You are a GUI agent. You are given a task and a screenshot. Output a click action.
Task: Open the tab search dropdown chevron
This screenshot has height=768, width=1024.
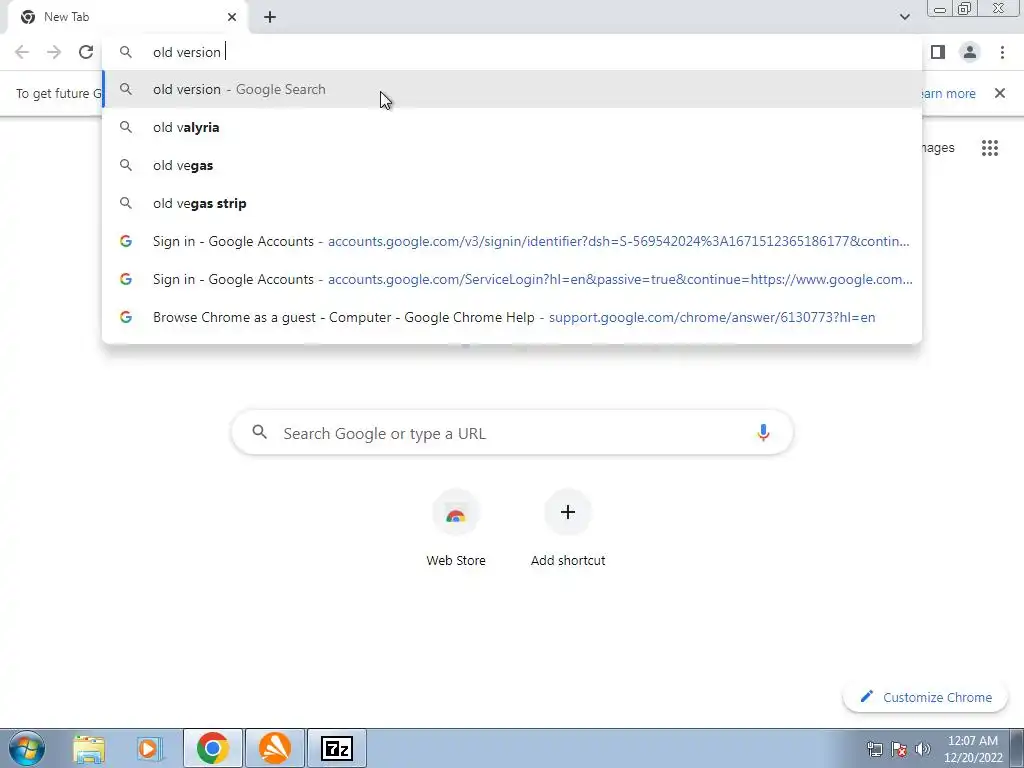(904, 17)
